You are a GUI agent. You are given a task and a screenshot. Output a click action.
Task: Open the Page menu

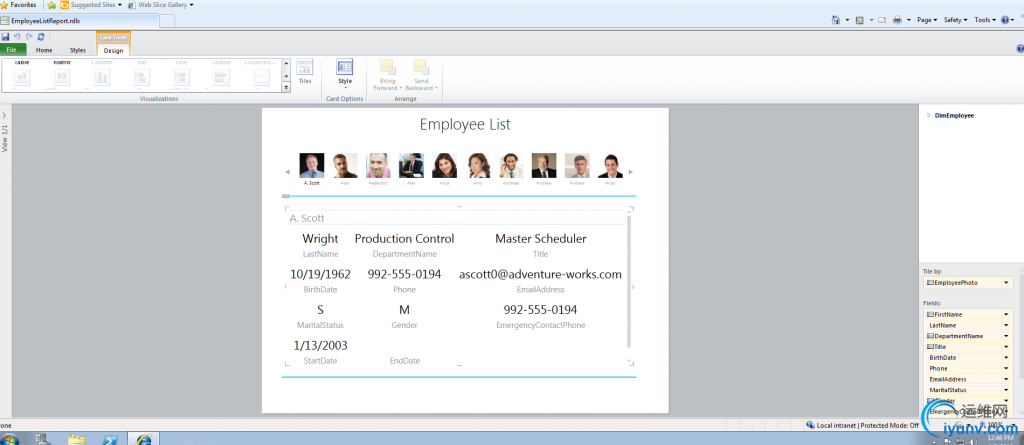point(927,20)
